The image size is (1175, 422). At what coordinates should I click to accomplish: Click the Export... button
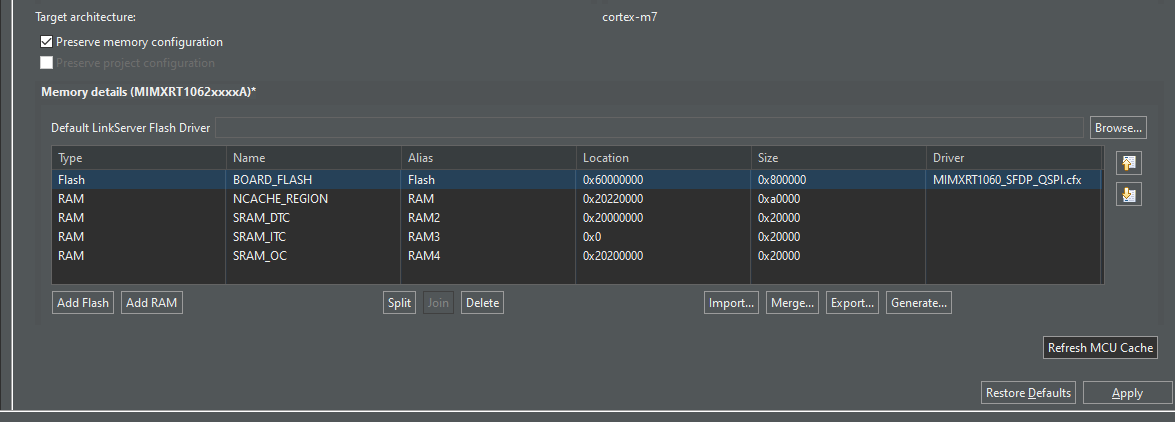pos(852,303)
